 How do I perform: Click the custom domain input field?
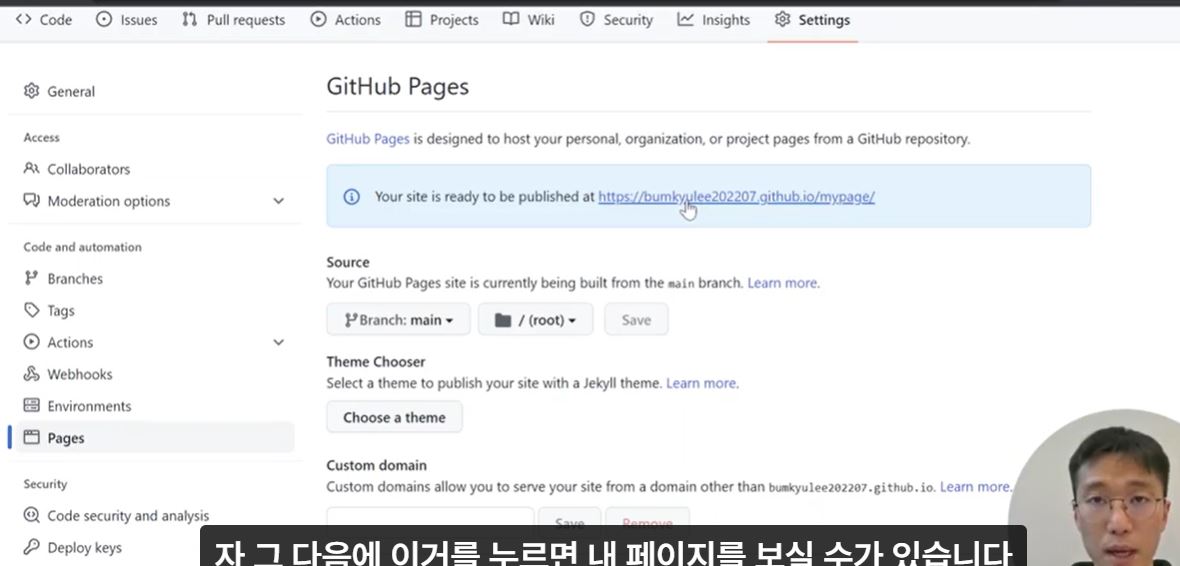(x=430, y=522)
